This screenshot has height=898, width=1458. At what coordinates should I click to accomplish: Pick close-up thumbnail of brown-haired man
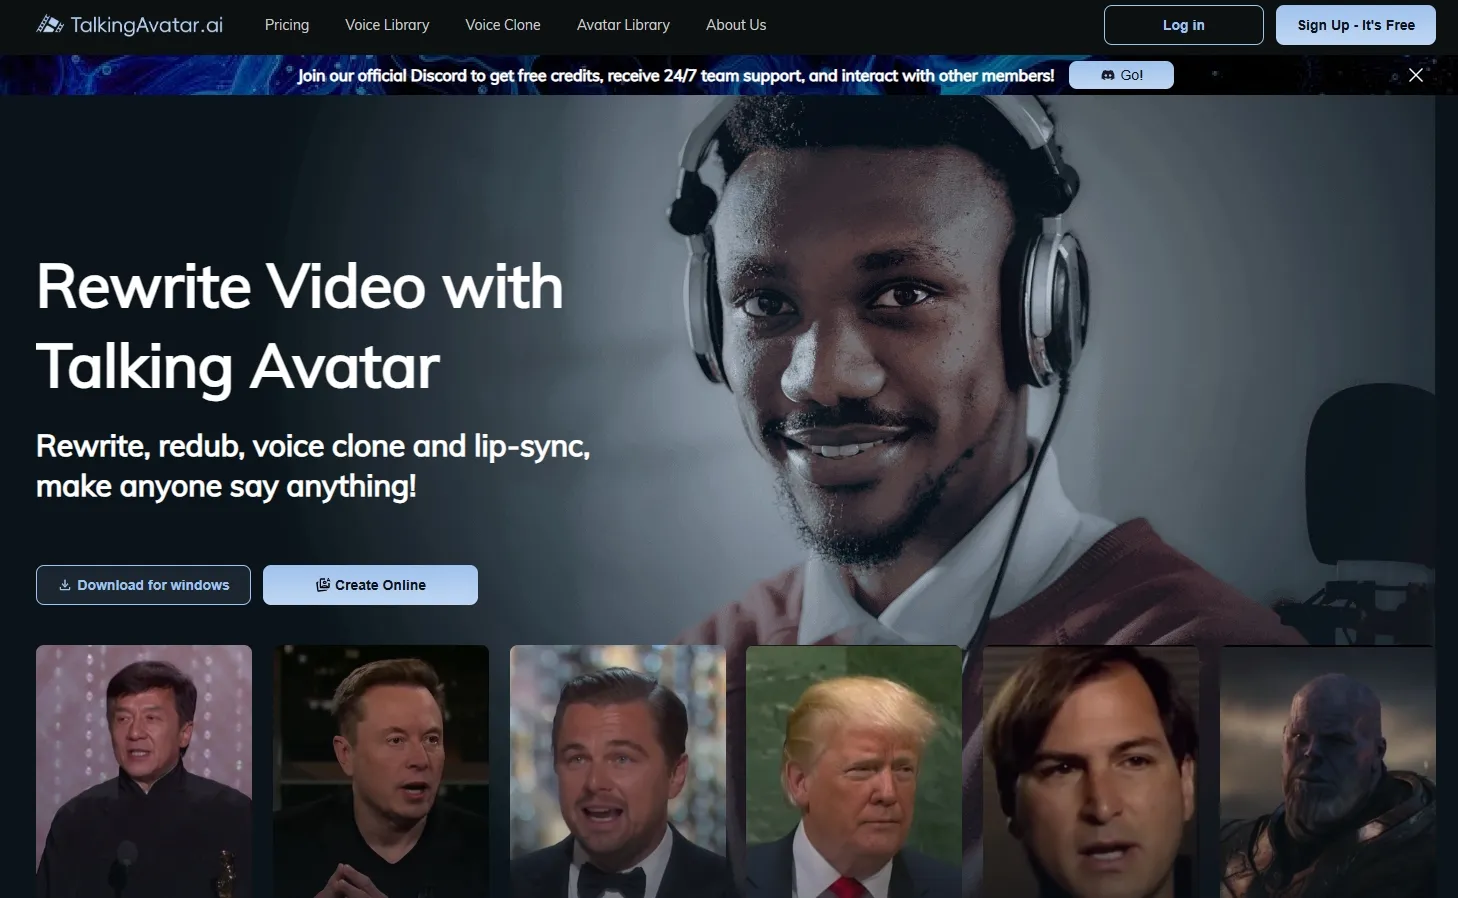(1091, 770)
